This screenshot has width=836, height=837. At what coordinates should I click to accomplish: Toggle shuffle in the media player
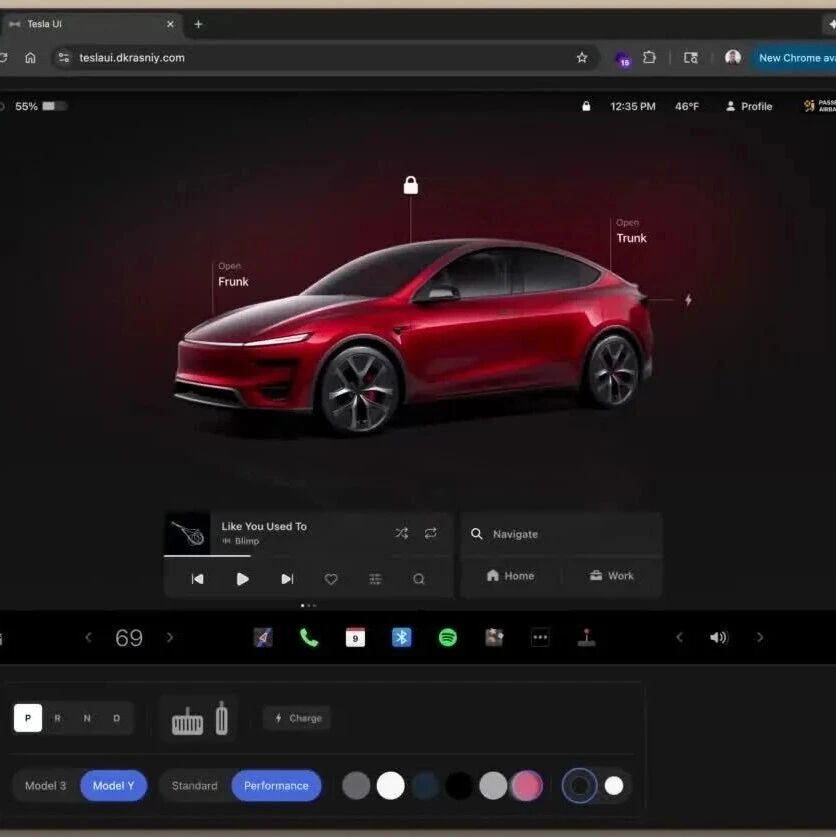click(401, 533)
